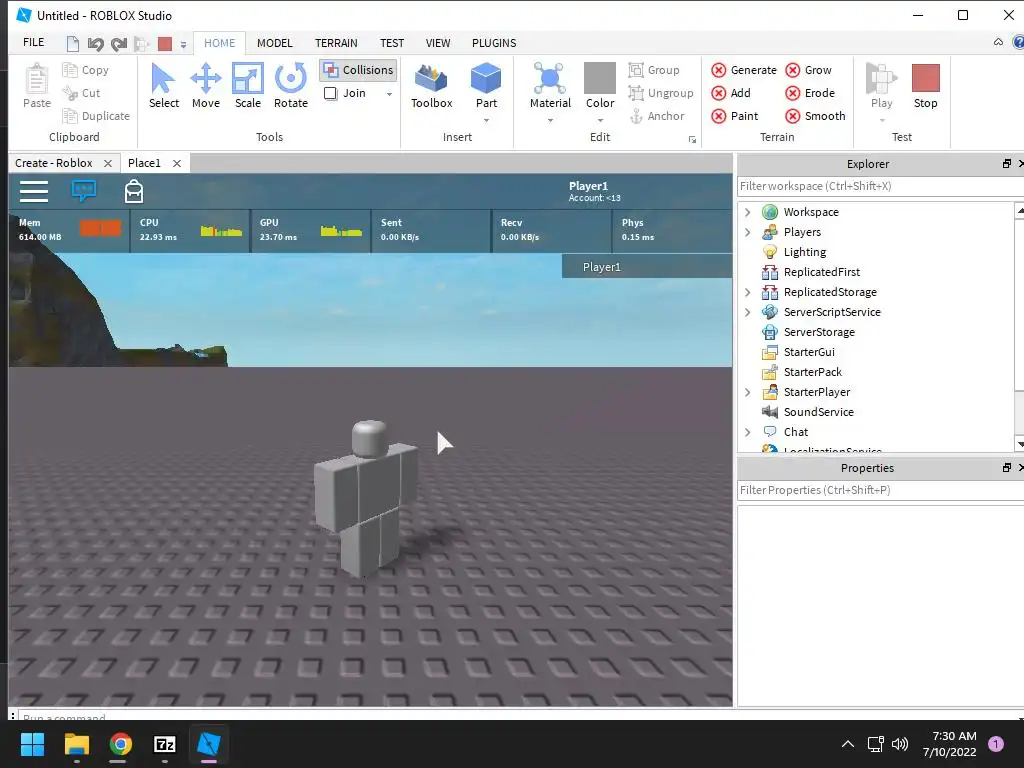Select SoundService in Explorer

tap(818, 412)
